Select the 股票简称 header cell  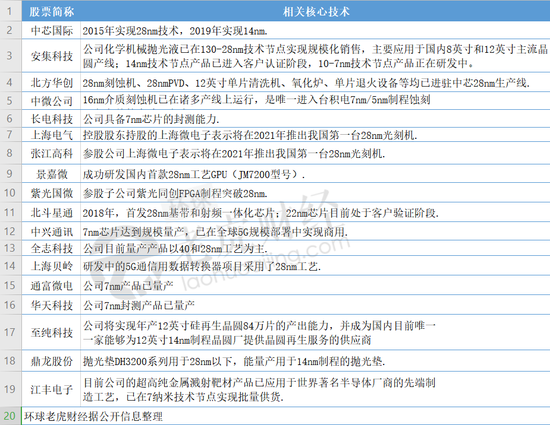(51, 12)
